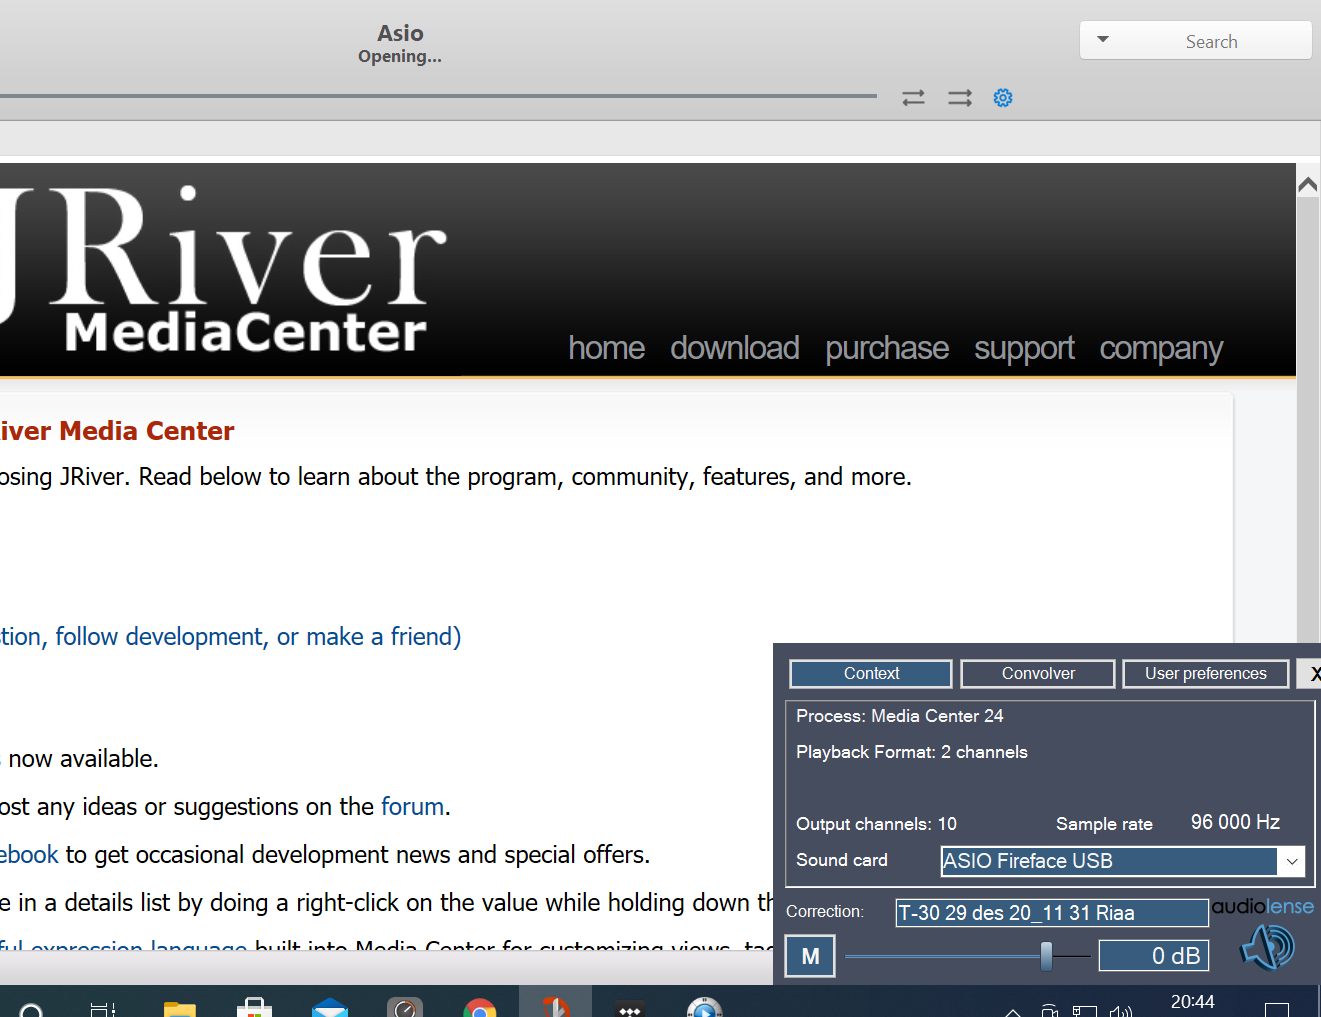Open the clock showing 20:44
Screen dimensions: 1321x1017
point(1193,1002)
